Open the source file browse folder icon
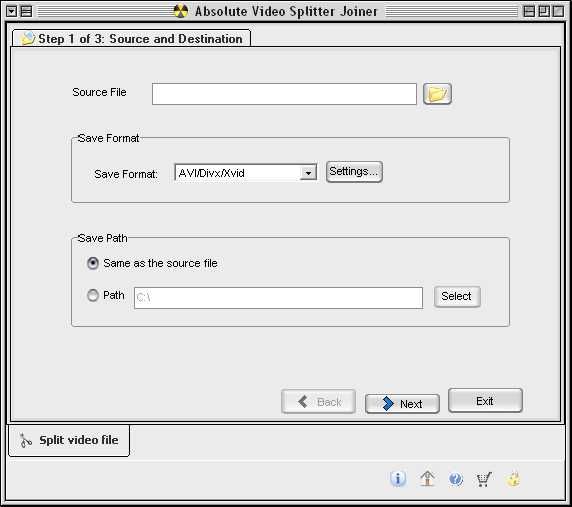This screenshot has height=507, width=572. 437,94
